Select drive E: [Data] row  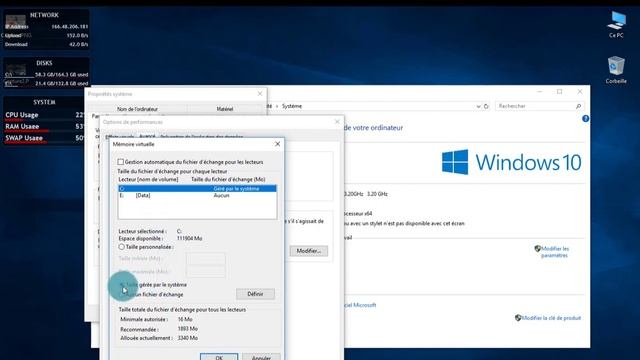[197, 196]
